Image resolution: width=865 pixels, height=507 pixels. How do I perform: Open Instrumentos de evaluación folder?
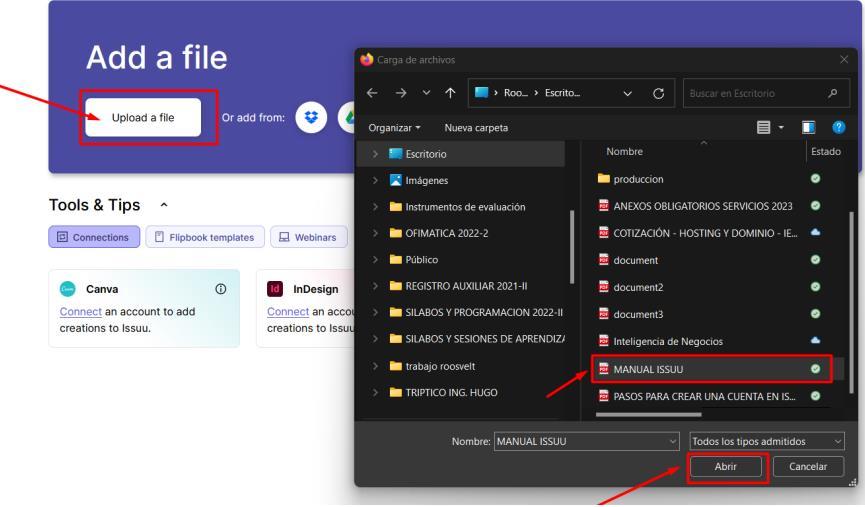pos(465,207)
